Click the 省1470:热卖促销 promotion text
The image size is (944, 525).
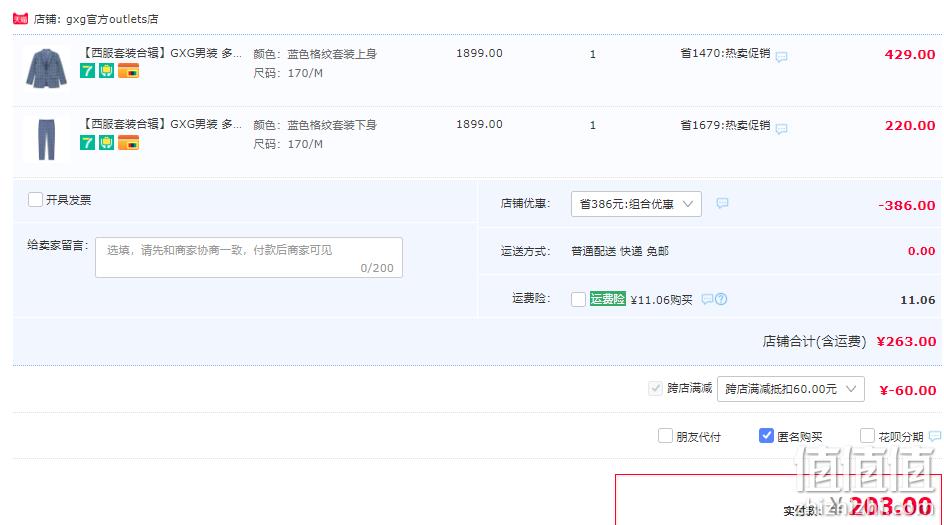pos(725,53)
